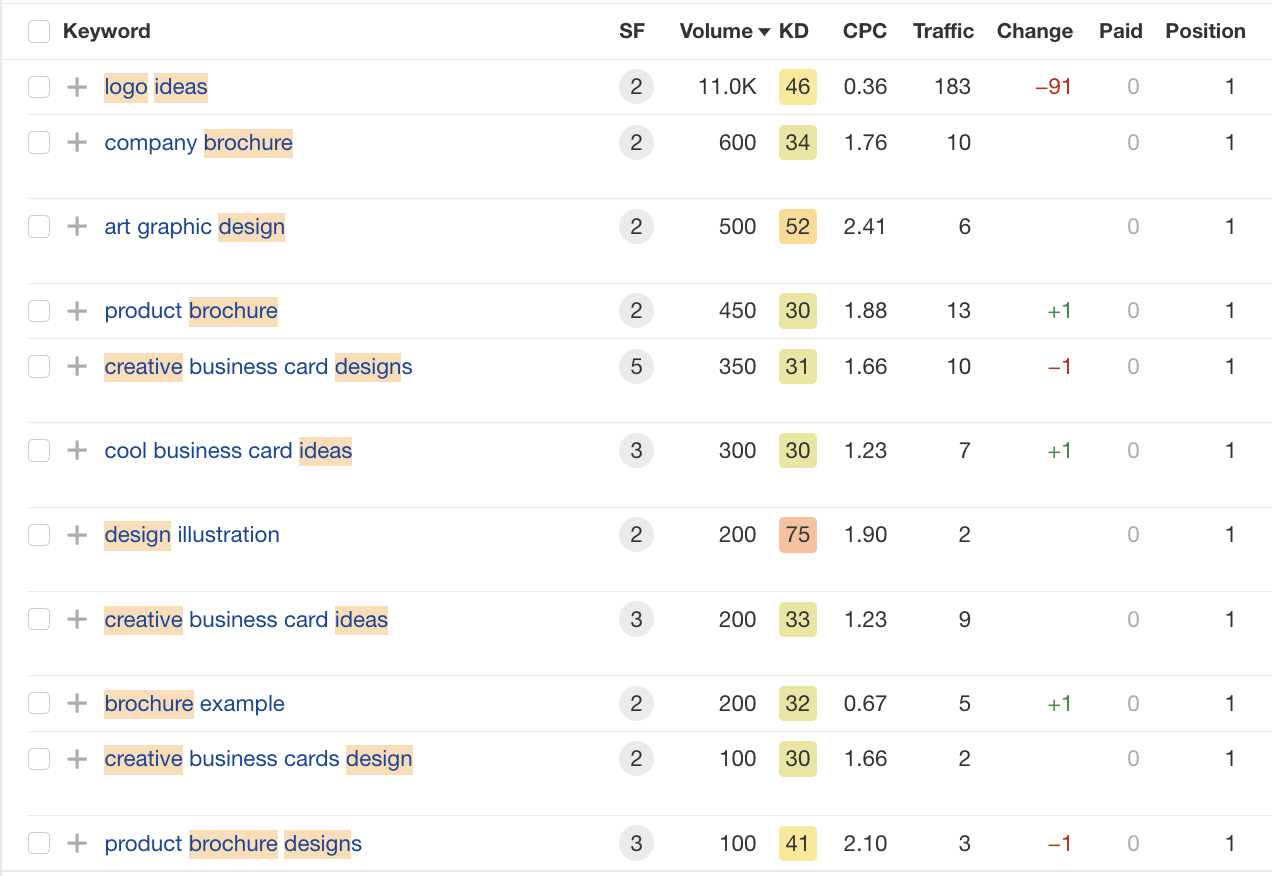Click the plus icon beside 'brochure example'

[77, 704]
